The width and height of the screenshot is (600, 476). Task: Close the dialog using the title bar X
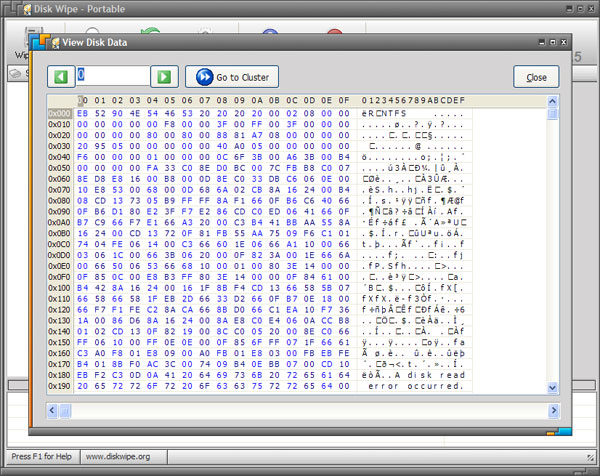click(566, 42)
